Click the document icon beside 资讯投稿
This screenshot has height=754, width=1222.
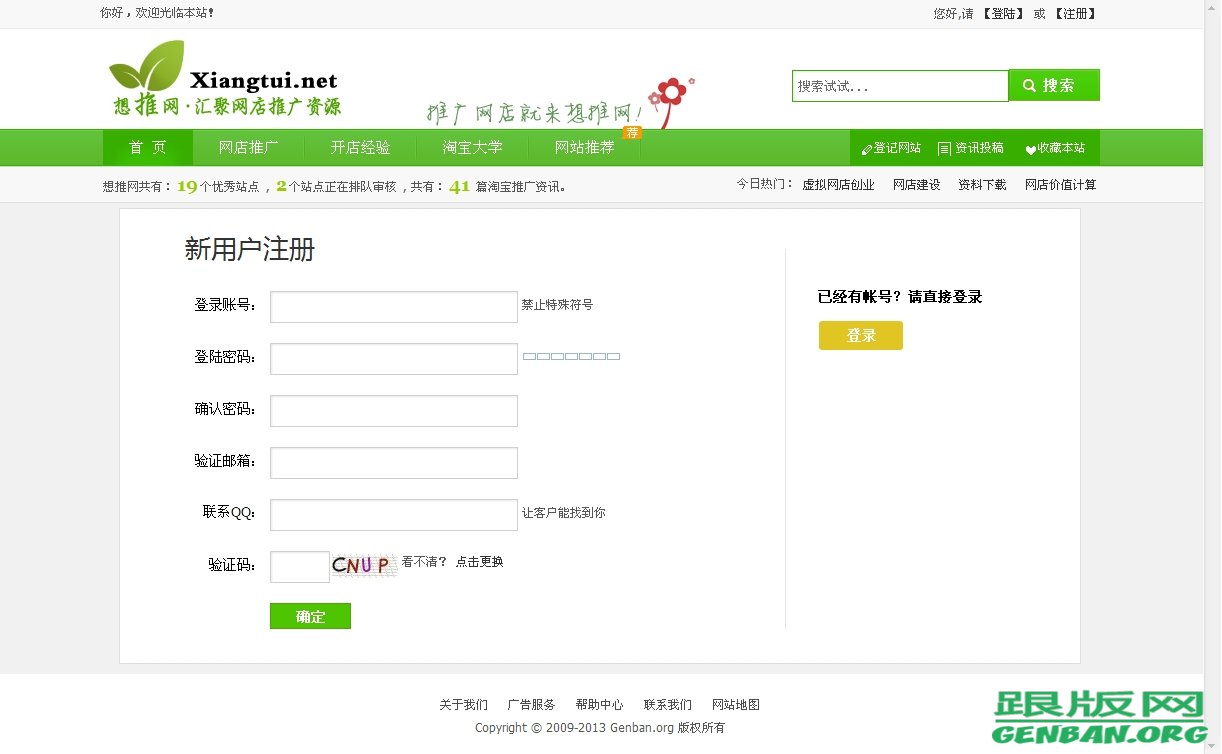tap(943, 147)
